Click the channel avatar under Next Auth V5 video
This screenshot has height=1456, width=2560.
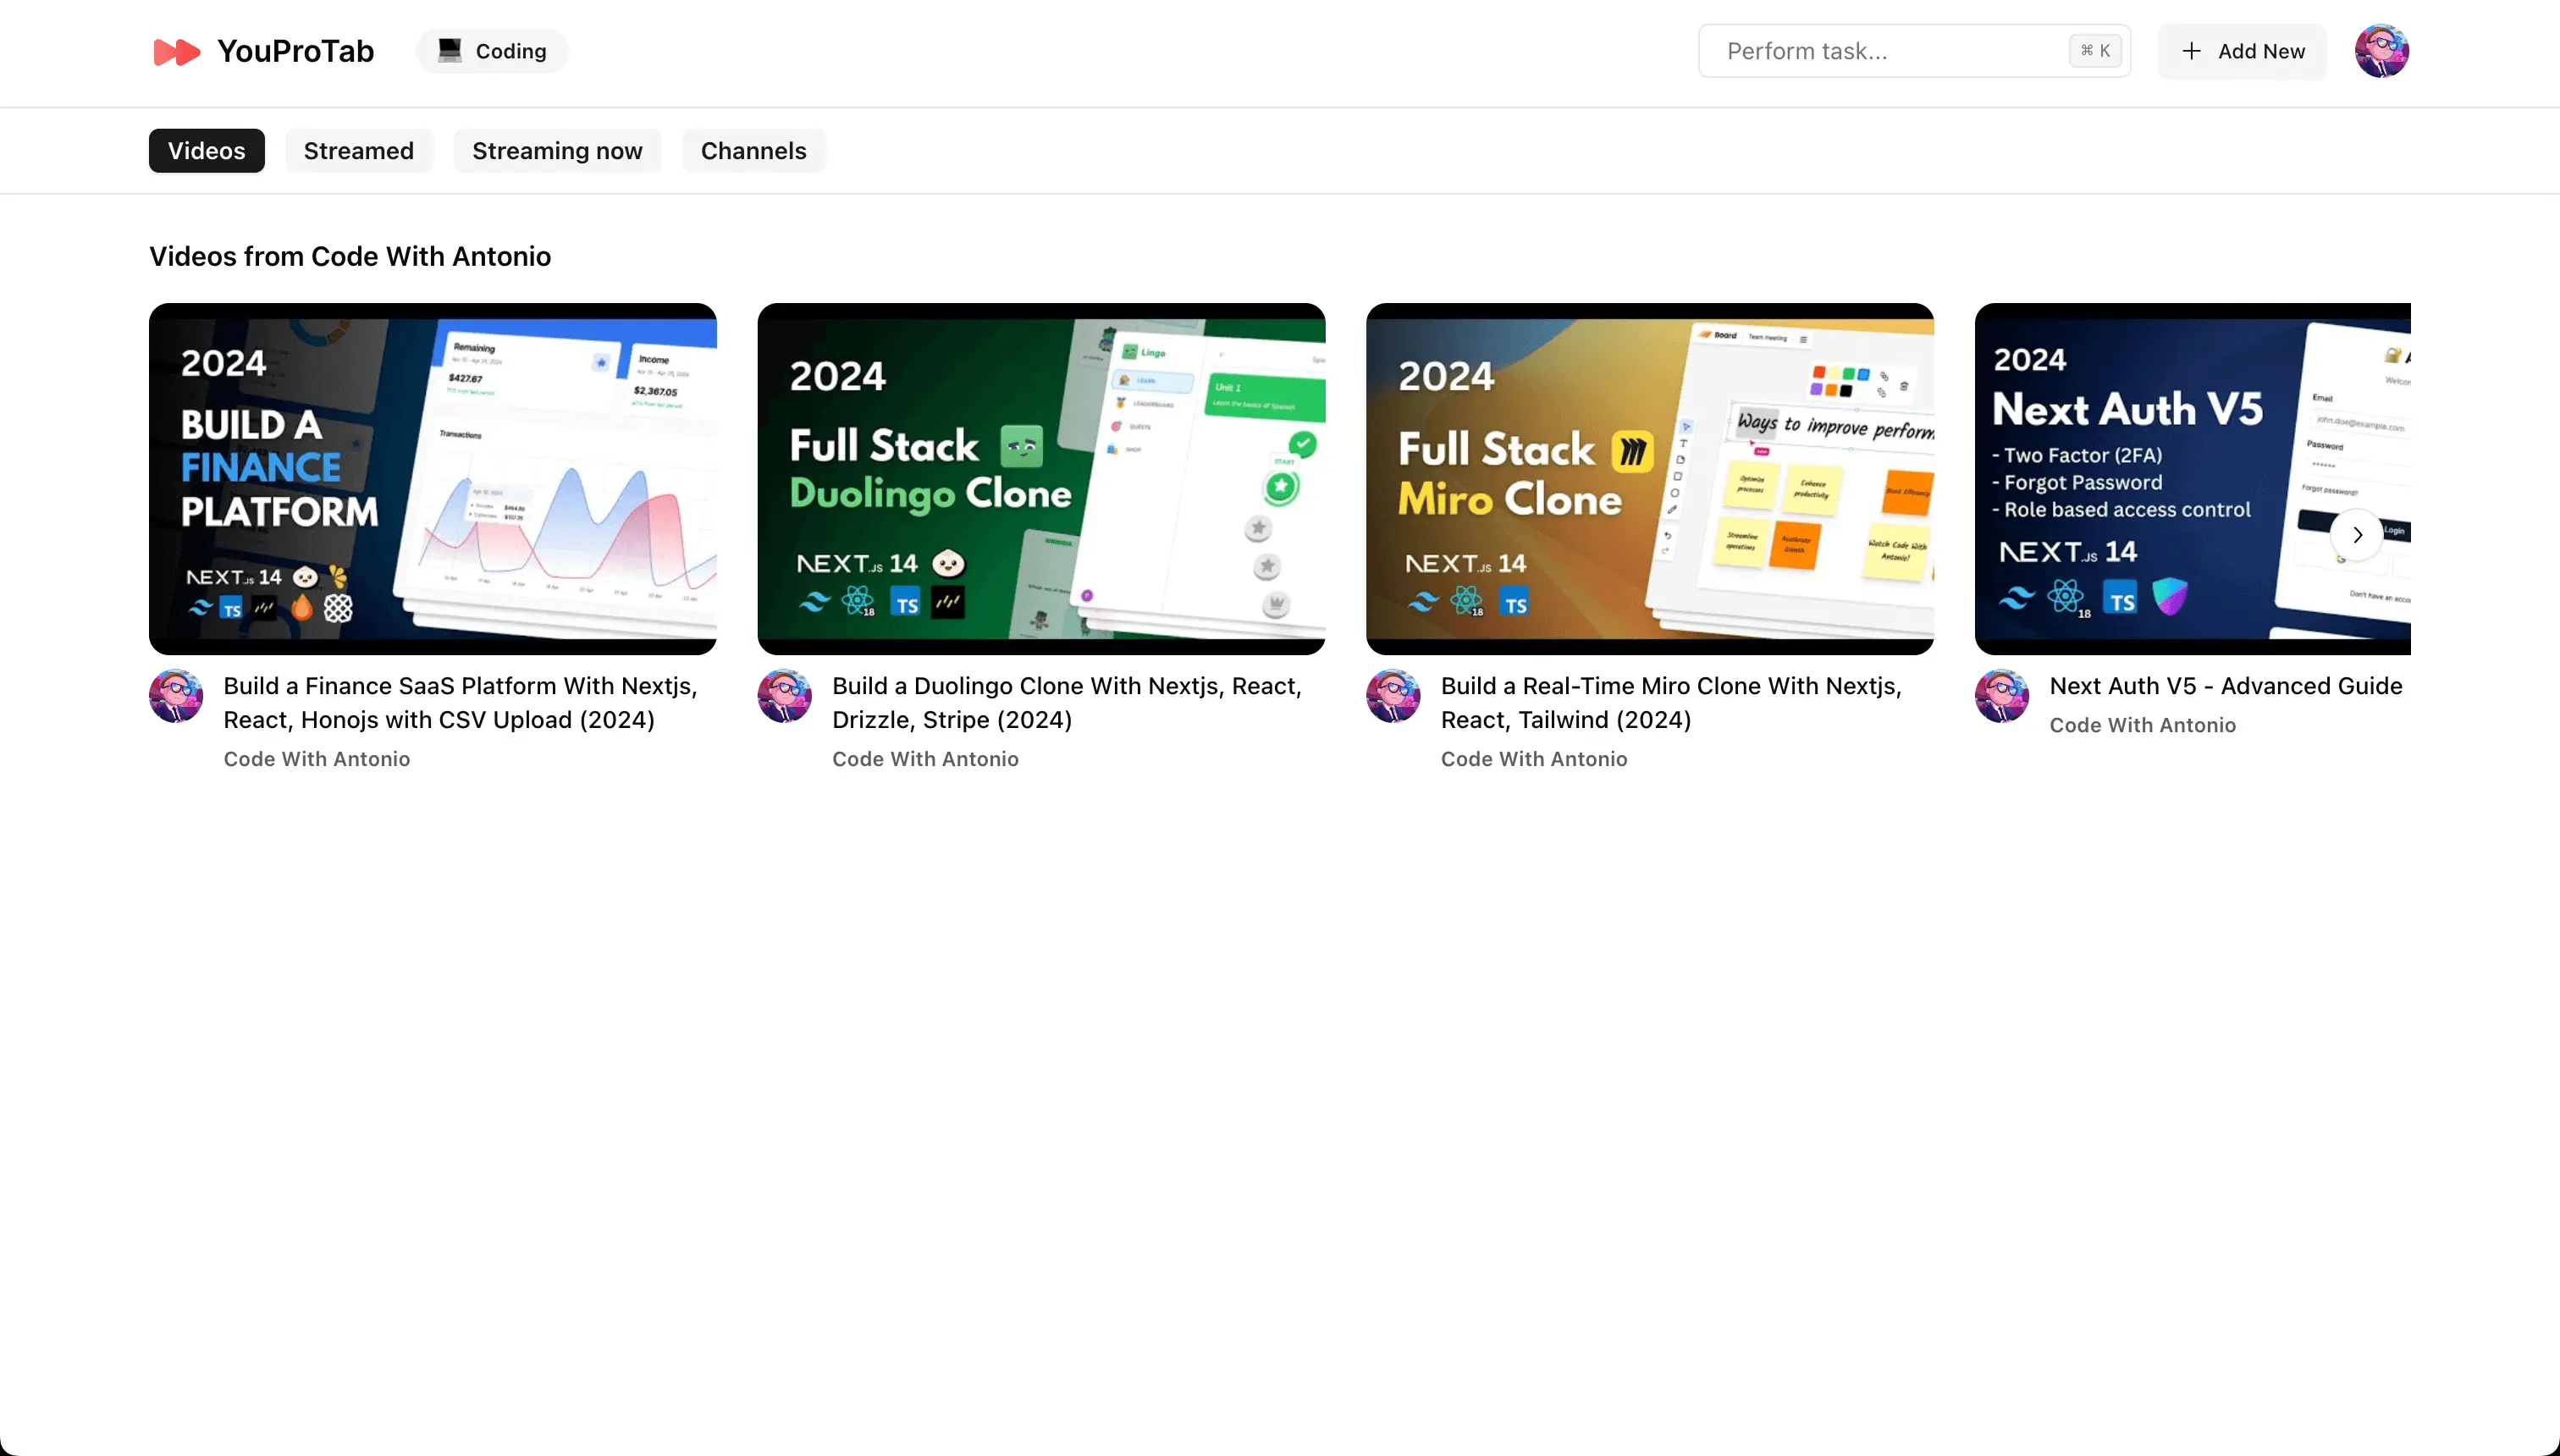2004,696
